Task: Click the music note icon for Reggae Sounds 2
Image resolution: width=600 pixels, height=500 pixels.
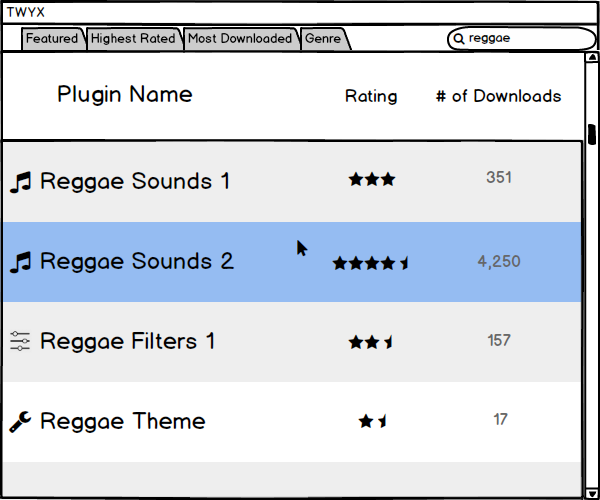Action: point(20,262)
